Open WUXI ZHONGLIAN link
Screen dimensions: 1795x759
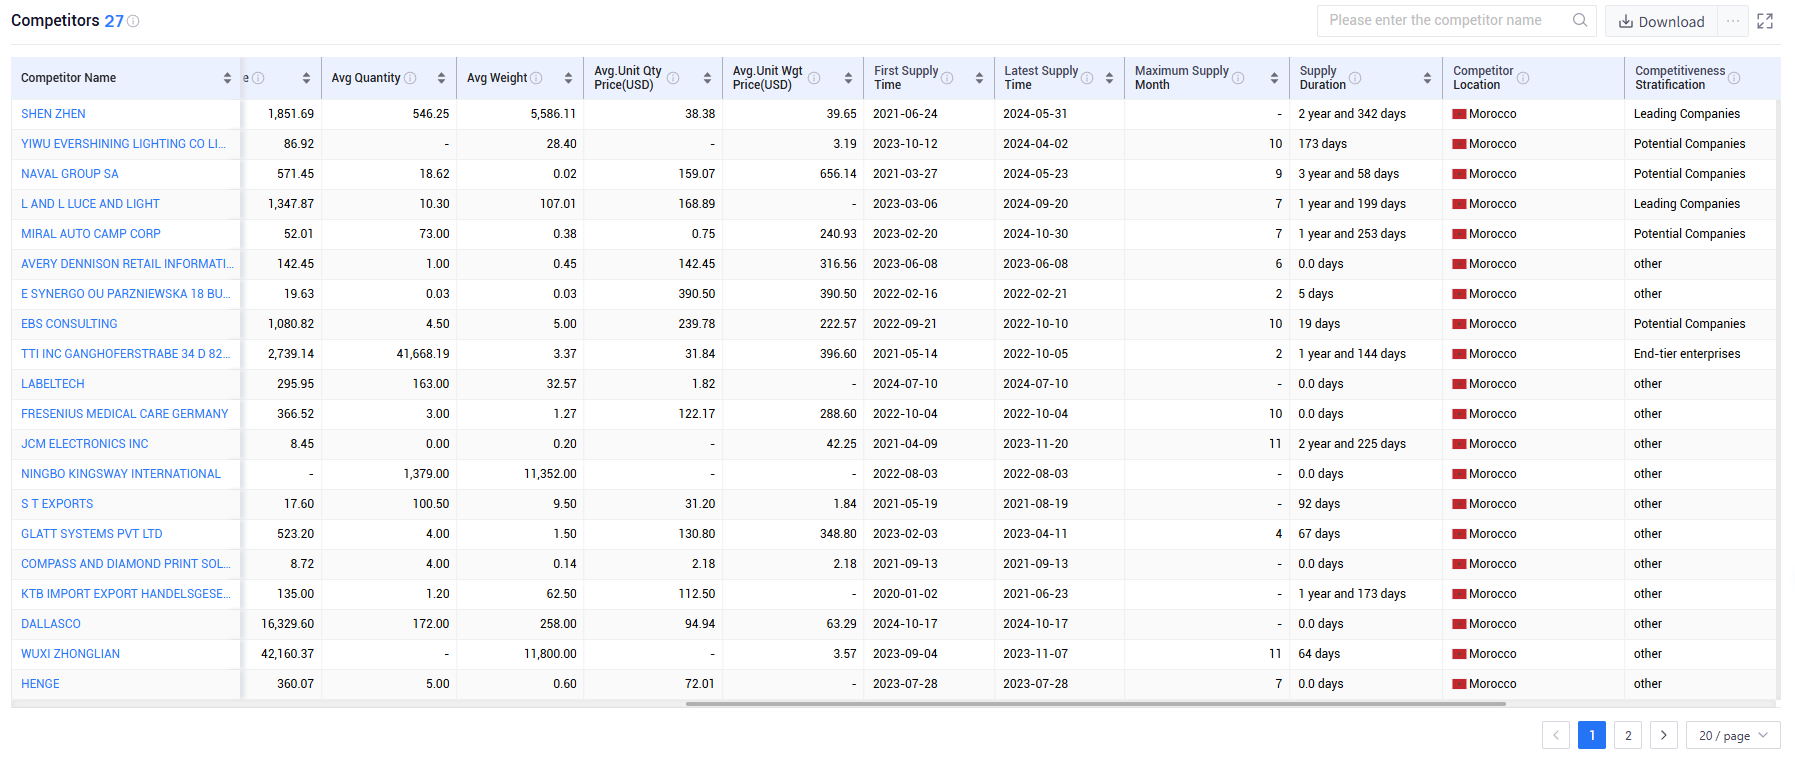coord(70,654)
